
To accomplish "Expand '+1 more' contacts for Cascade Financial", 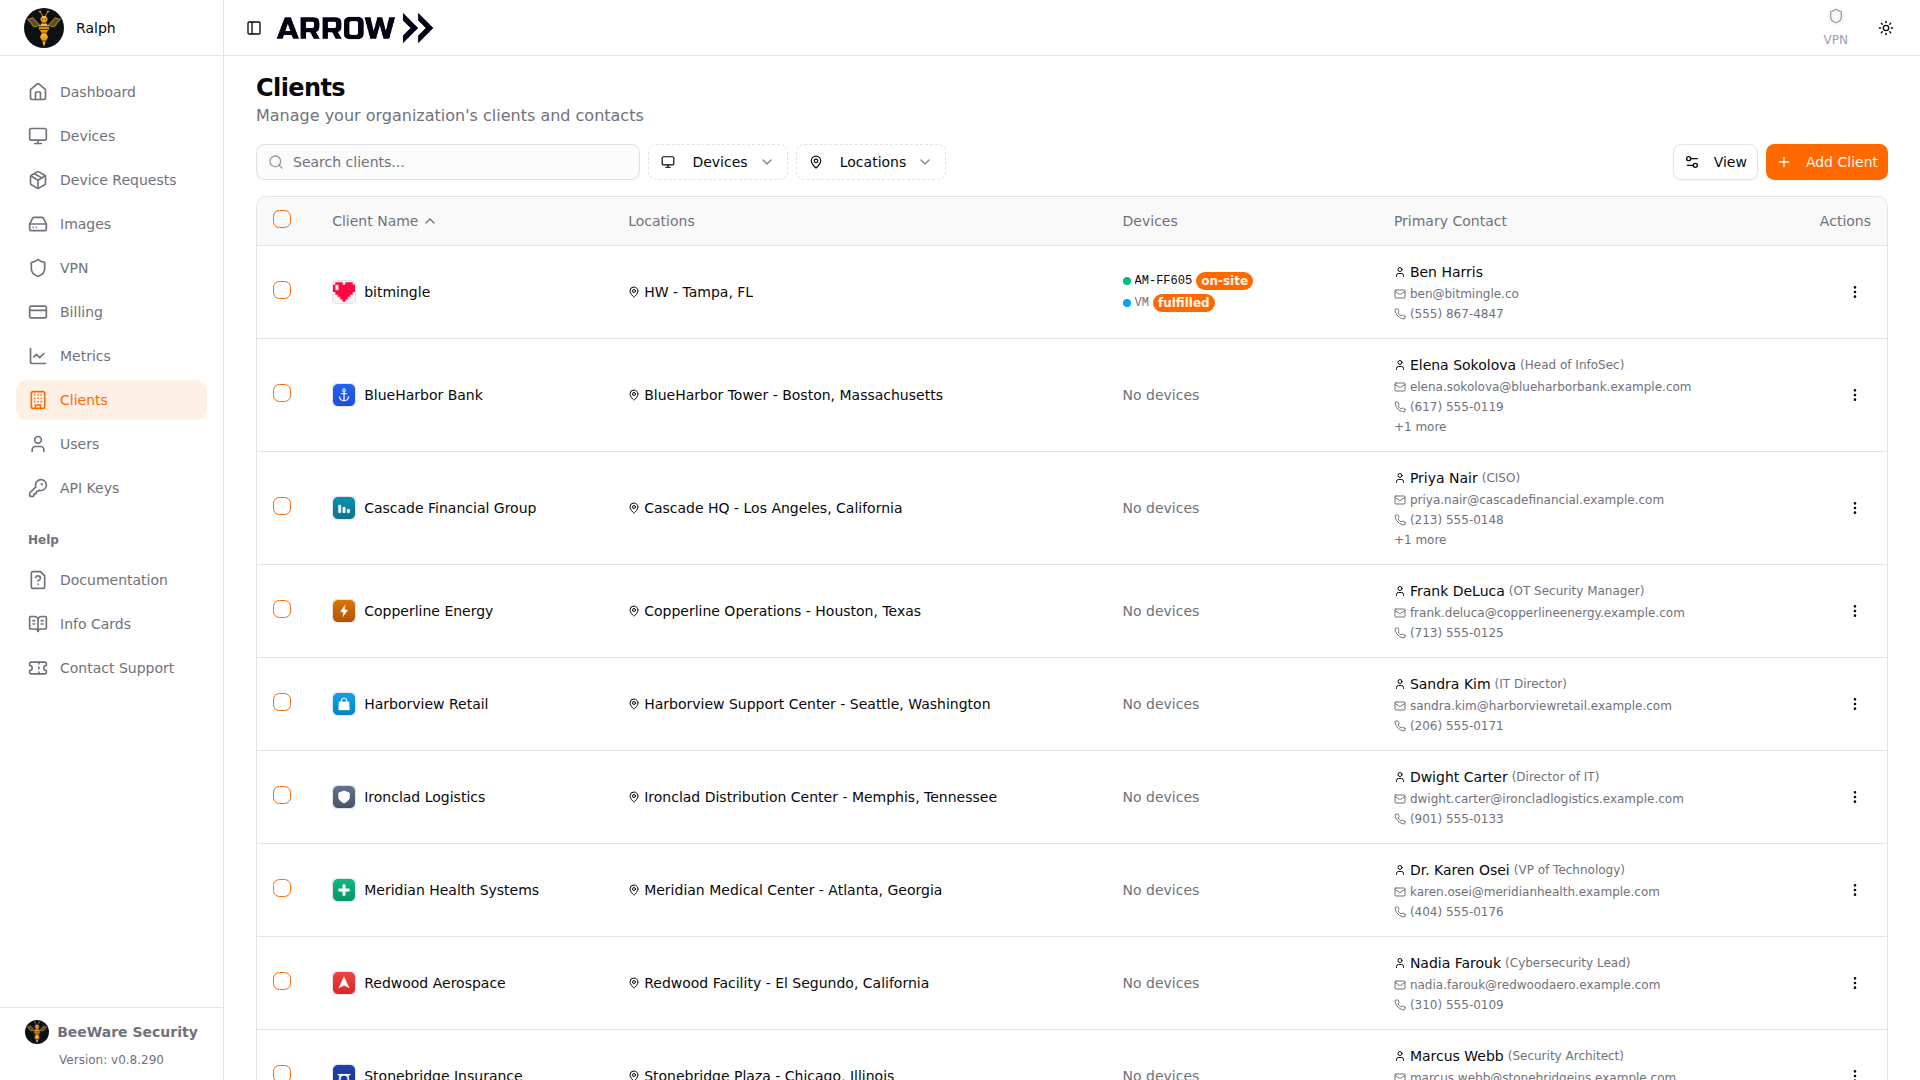I will pos(1420,540).
